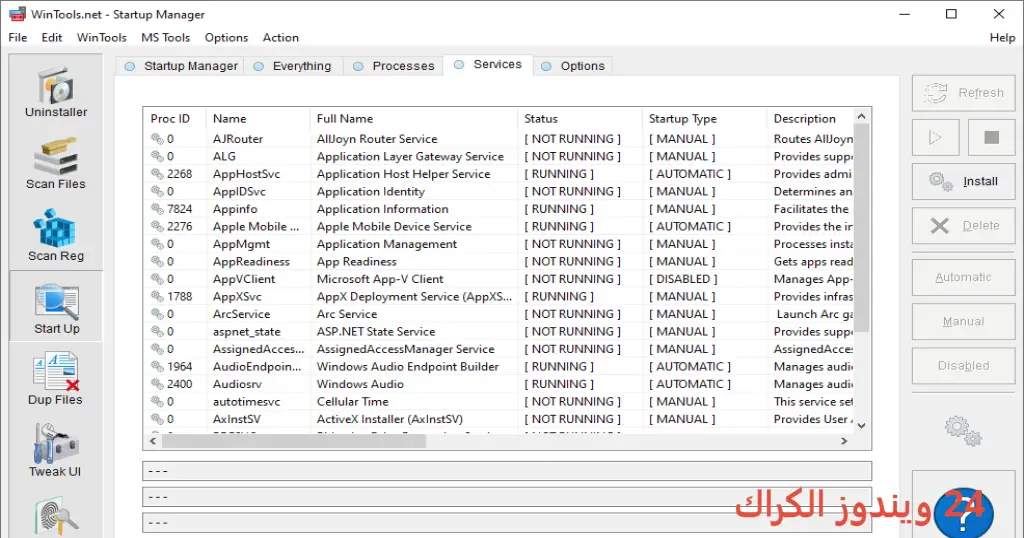Click the horizontal scrollbar left arrow

[x=153, y=441]
